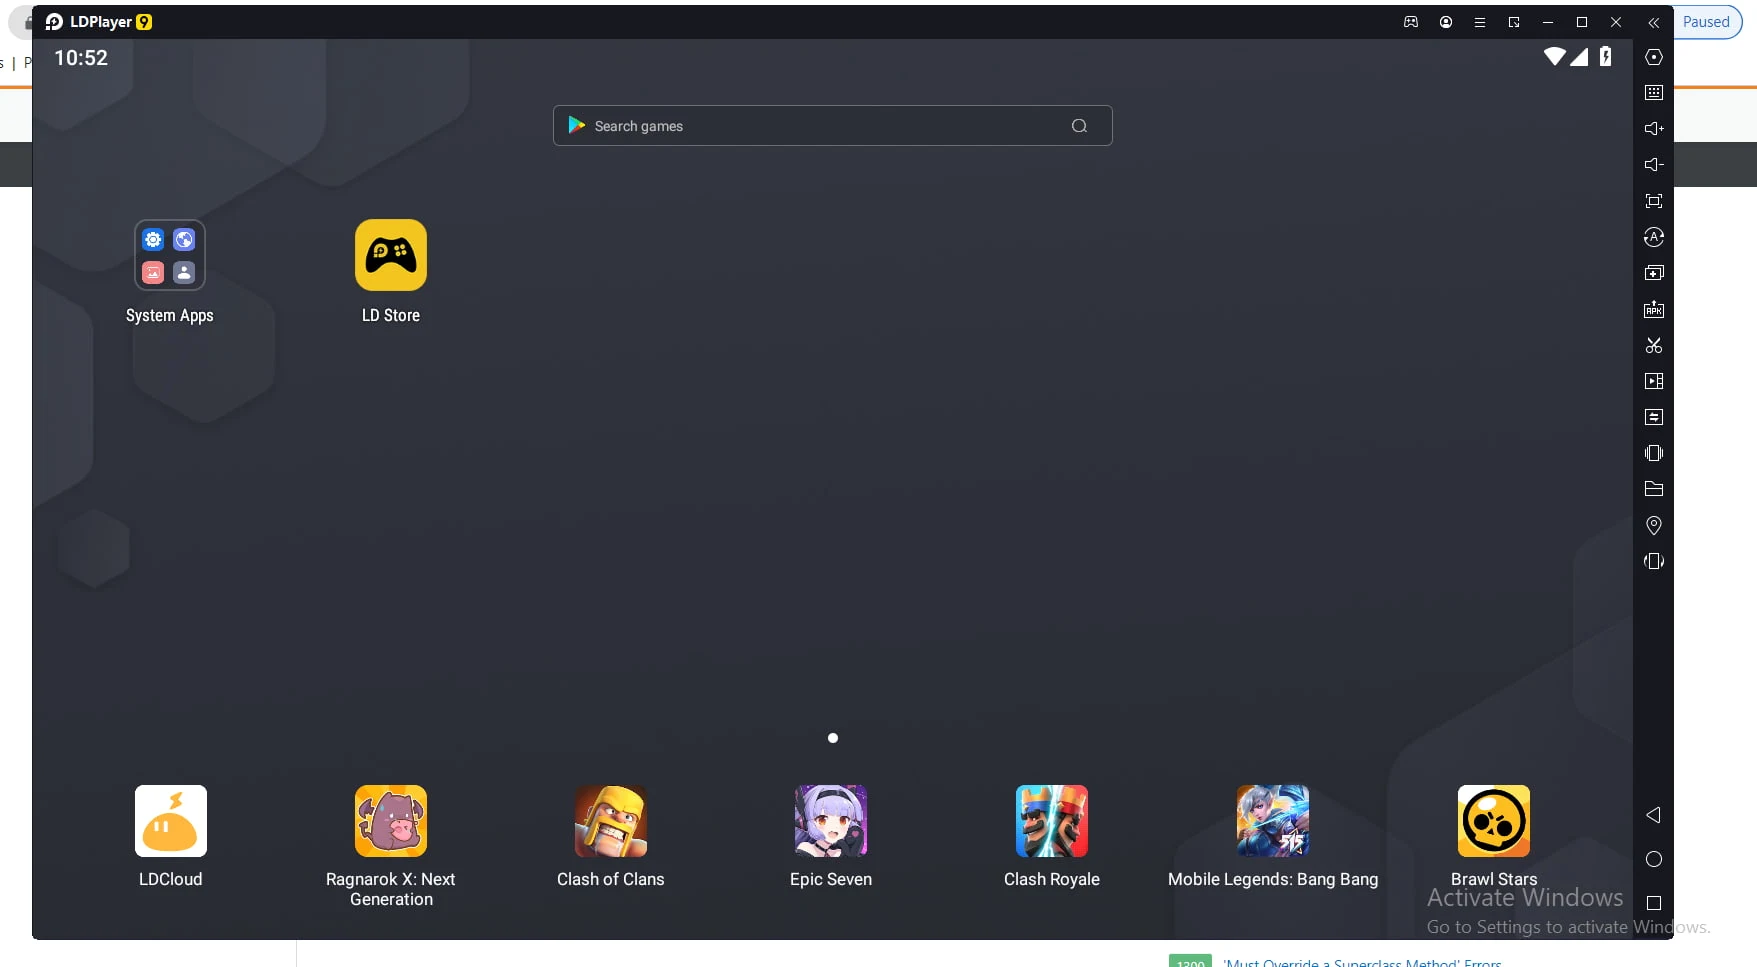Image resolution: width=1757 pixels, height=967 pixels.
Task: Increase volume with speaker plus icon
Action: tap(1654, 129)
